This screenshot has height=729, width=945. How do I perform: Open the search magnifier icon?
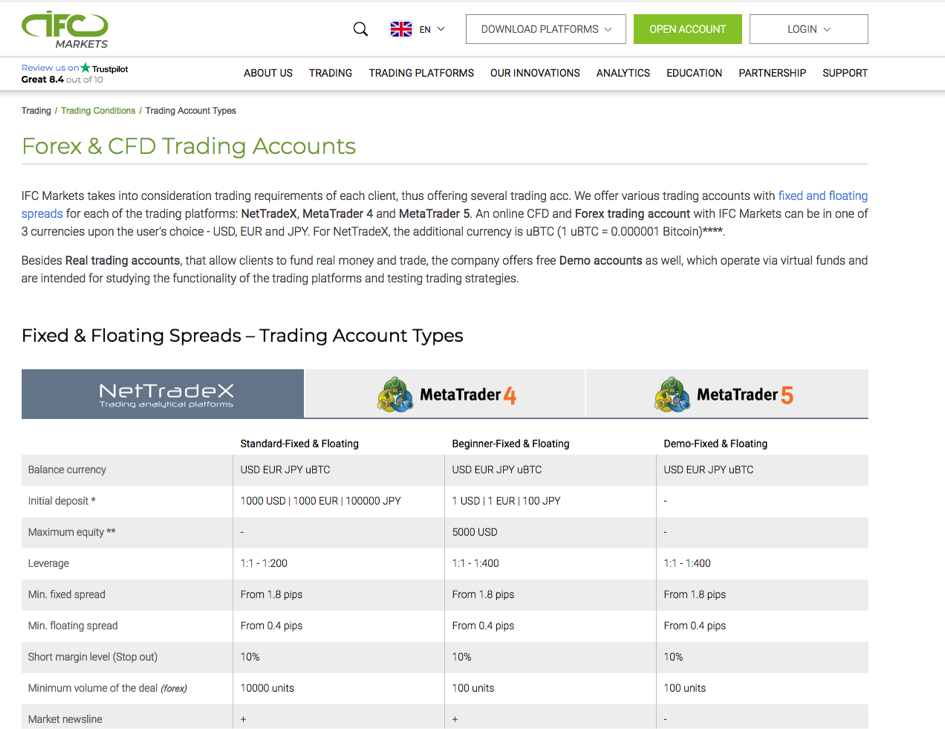(x=360, y=29)
